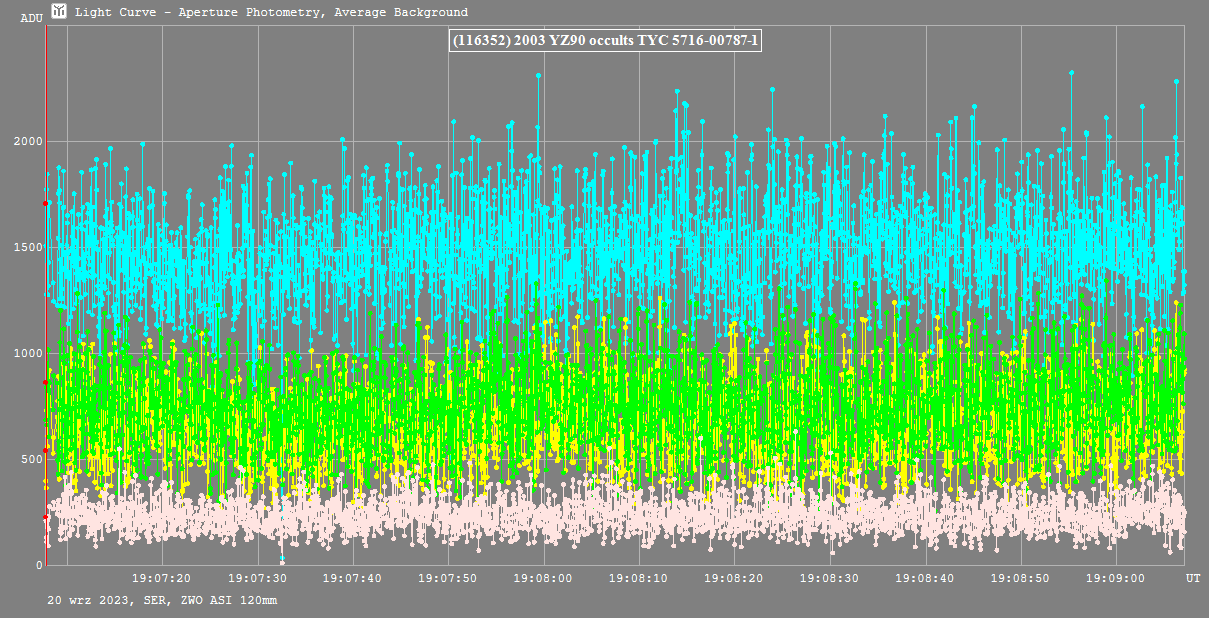This screenshot has width=1209, height=618.
Task: Click the light curve app icon
Action: (59, 11)
